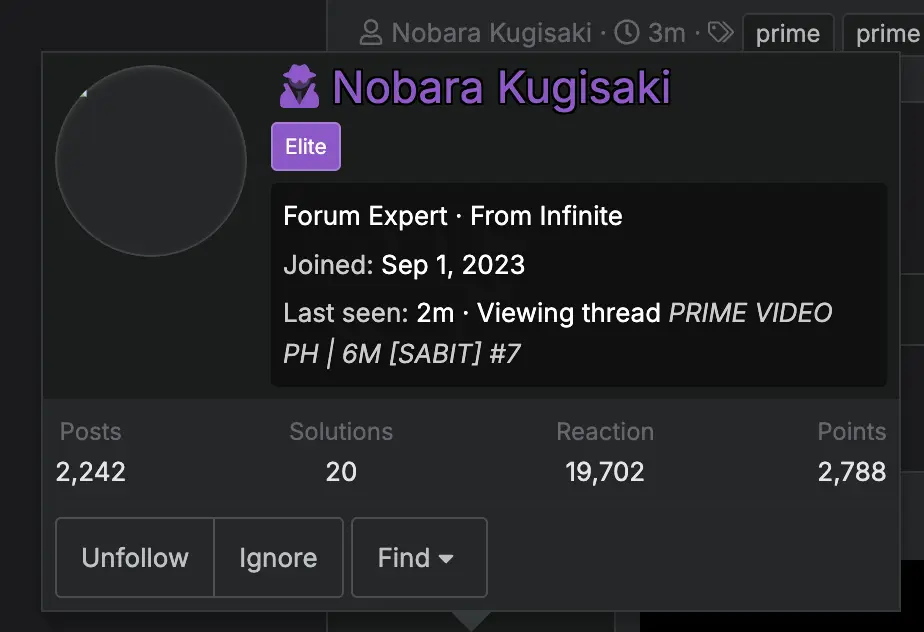924x632 pixels.
Task: Click the tags icon in thread header
Action: click(x=720, y=32)
